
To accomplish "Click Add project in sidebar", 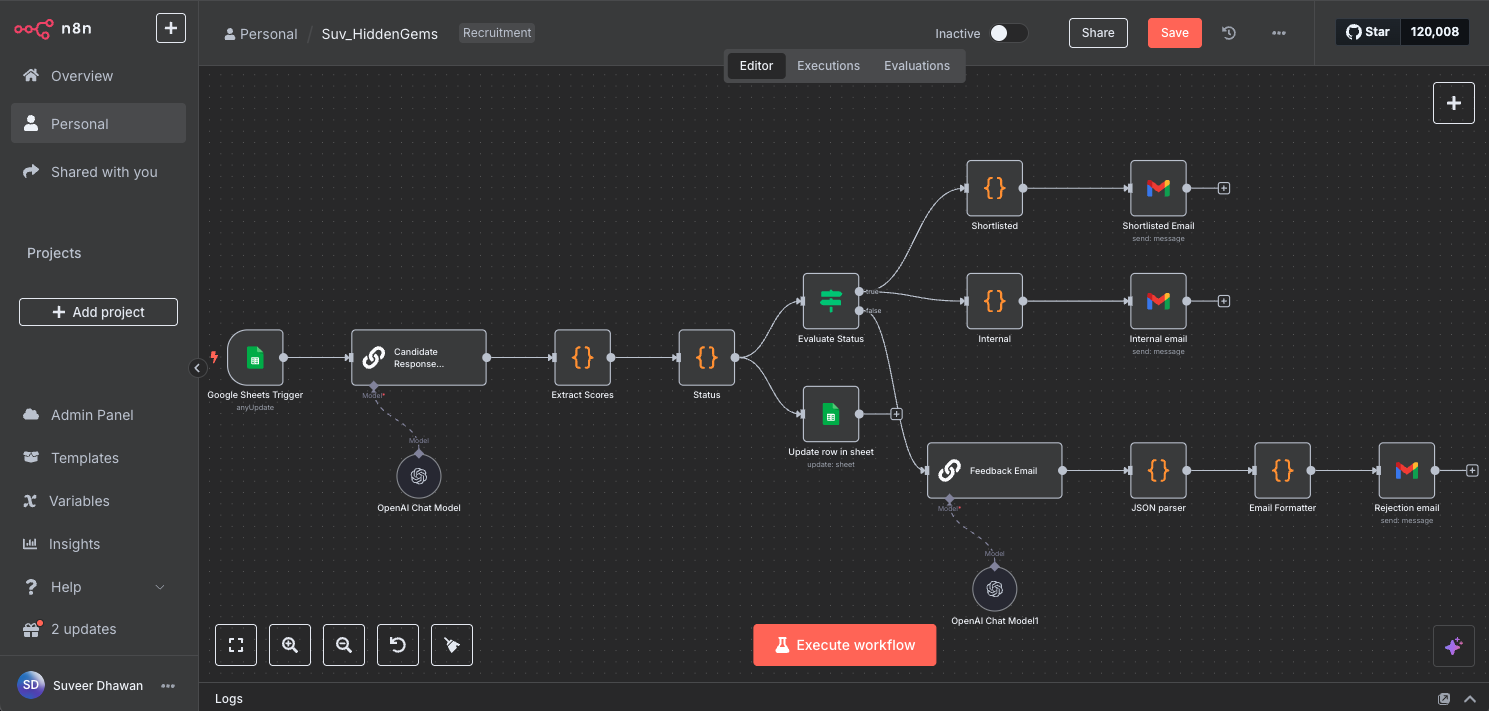I will click(x=98, y=312).
